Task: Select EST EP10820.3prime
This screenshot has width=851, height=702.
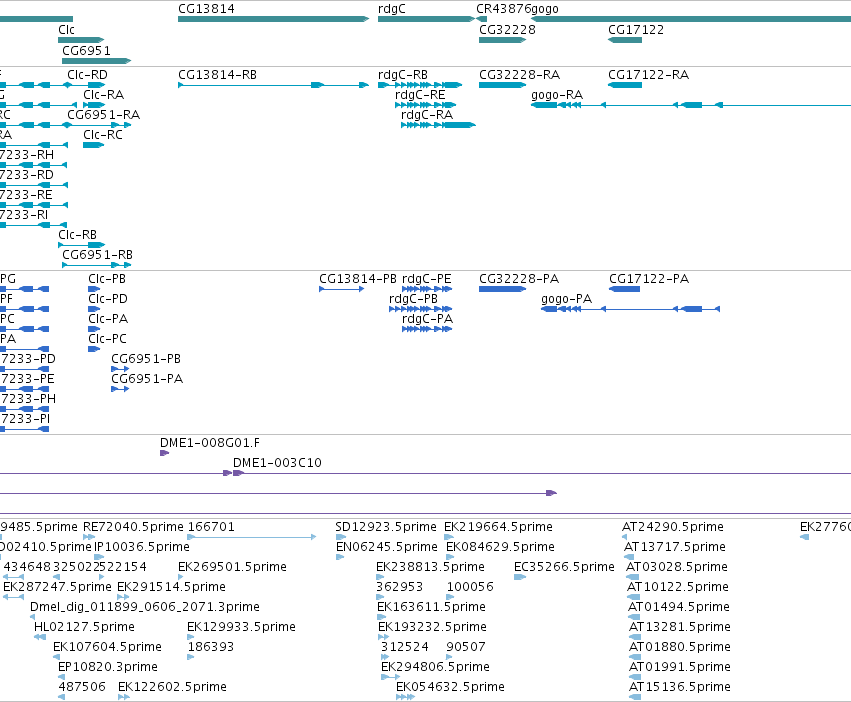Action: pyautogui.click(x=61, y=678)
